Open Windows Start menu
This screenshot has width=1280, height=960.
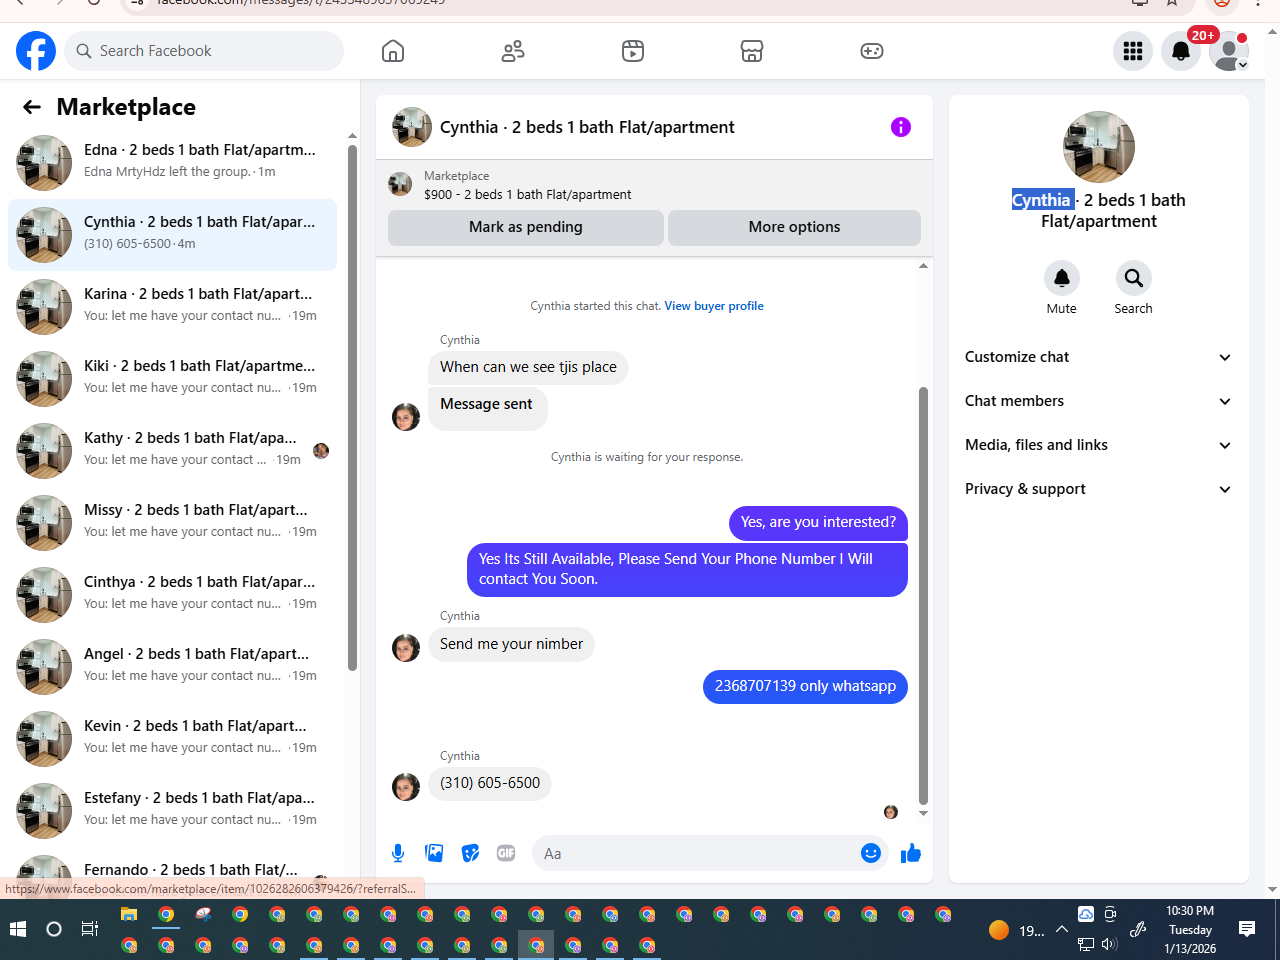click(x=18, y=929)
